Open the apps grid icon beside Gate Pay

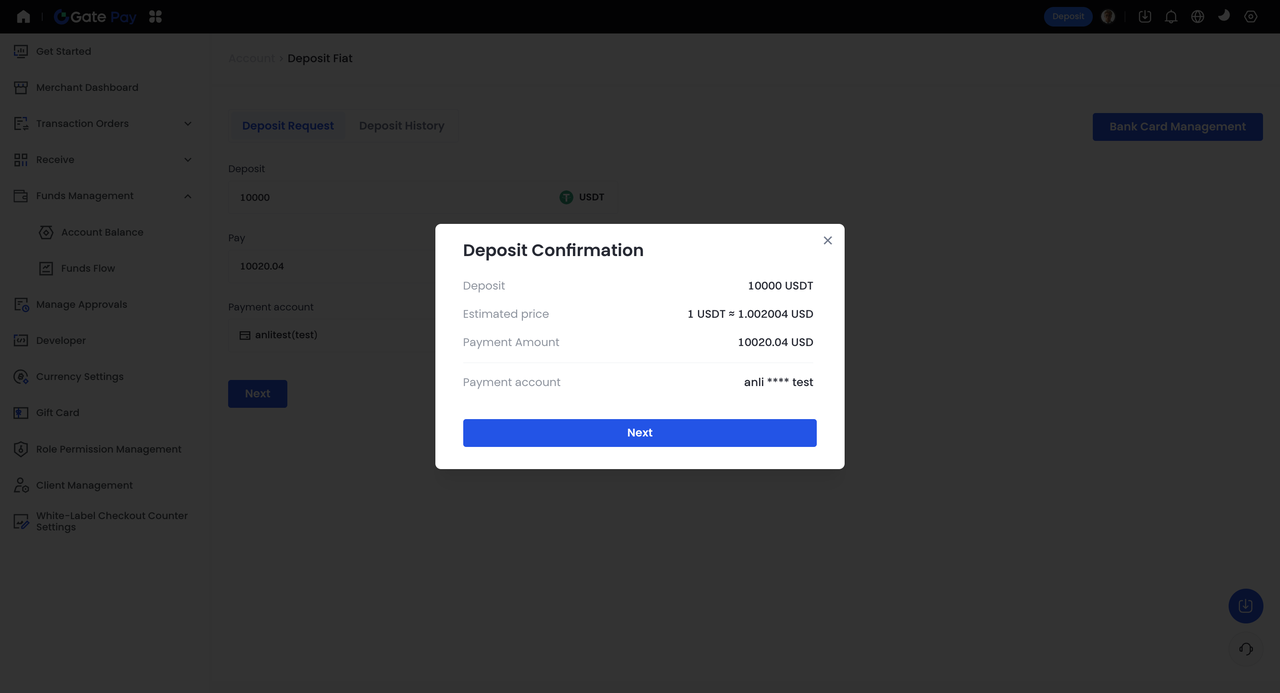[155, 17]
